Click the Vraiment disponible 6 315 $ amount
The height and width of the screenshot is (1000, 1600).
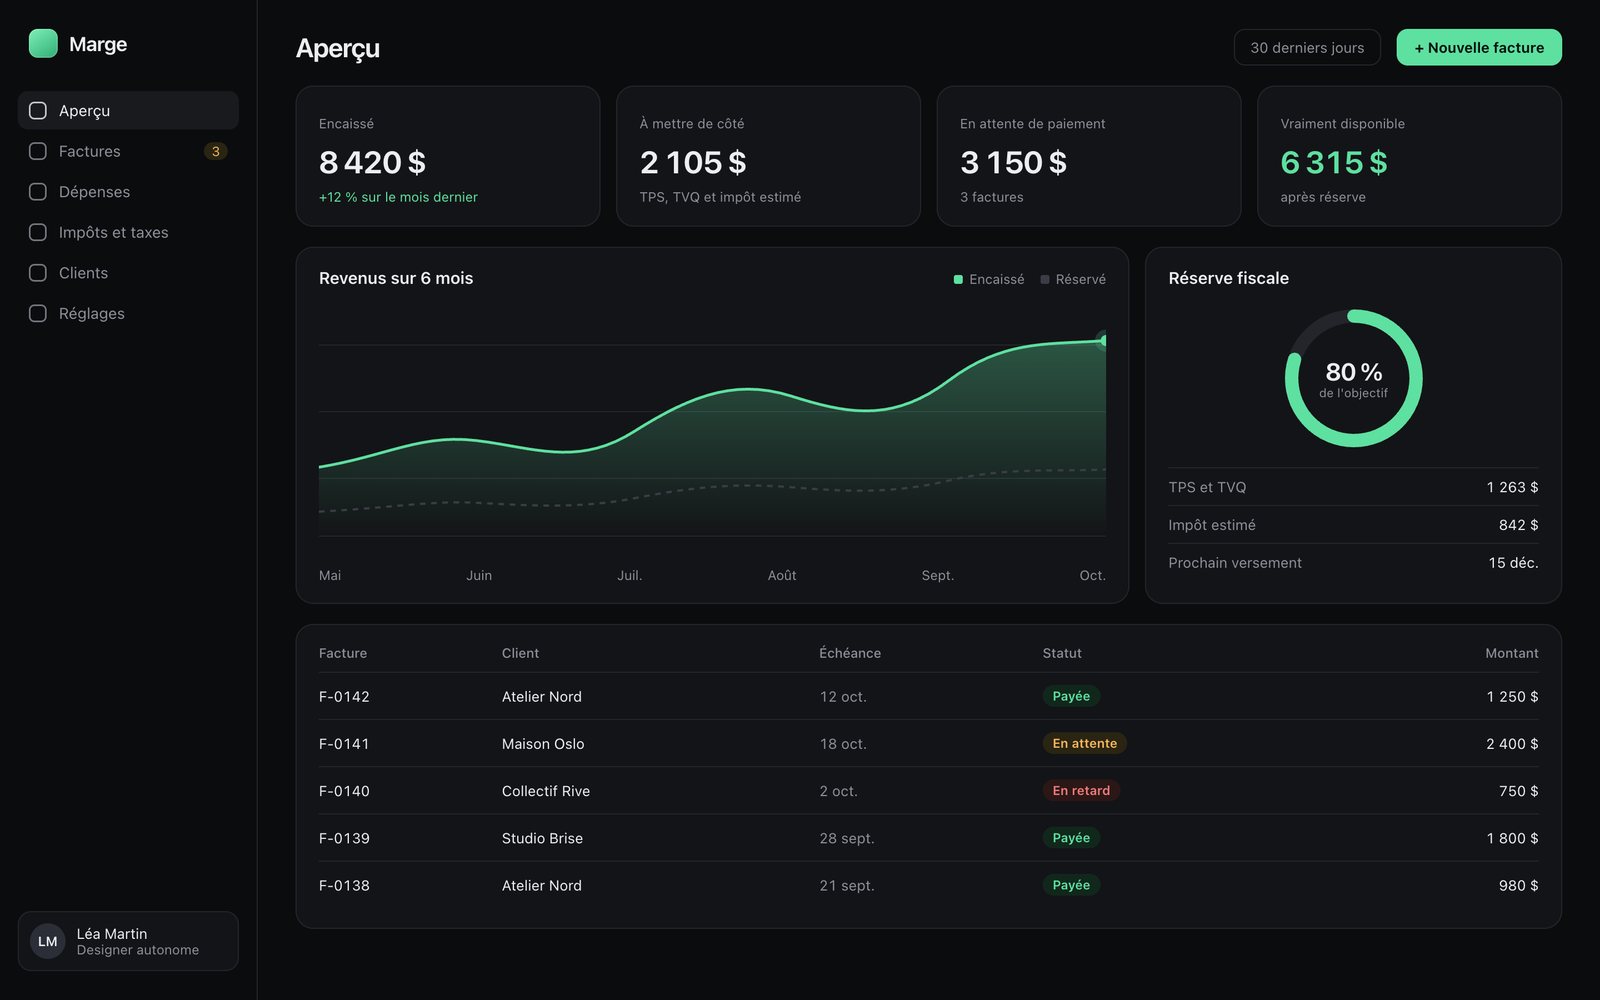point(1334,162)
